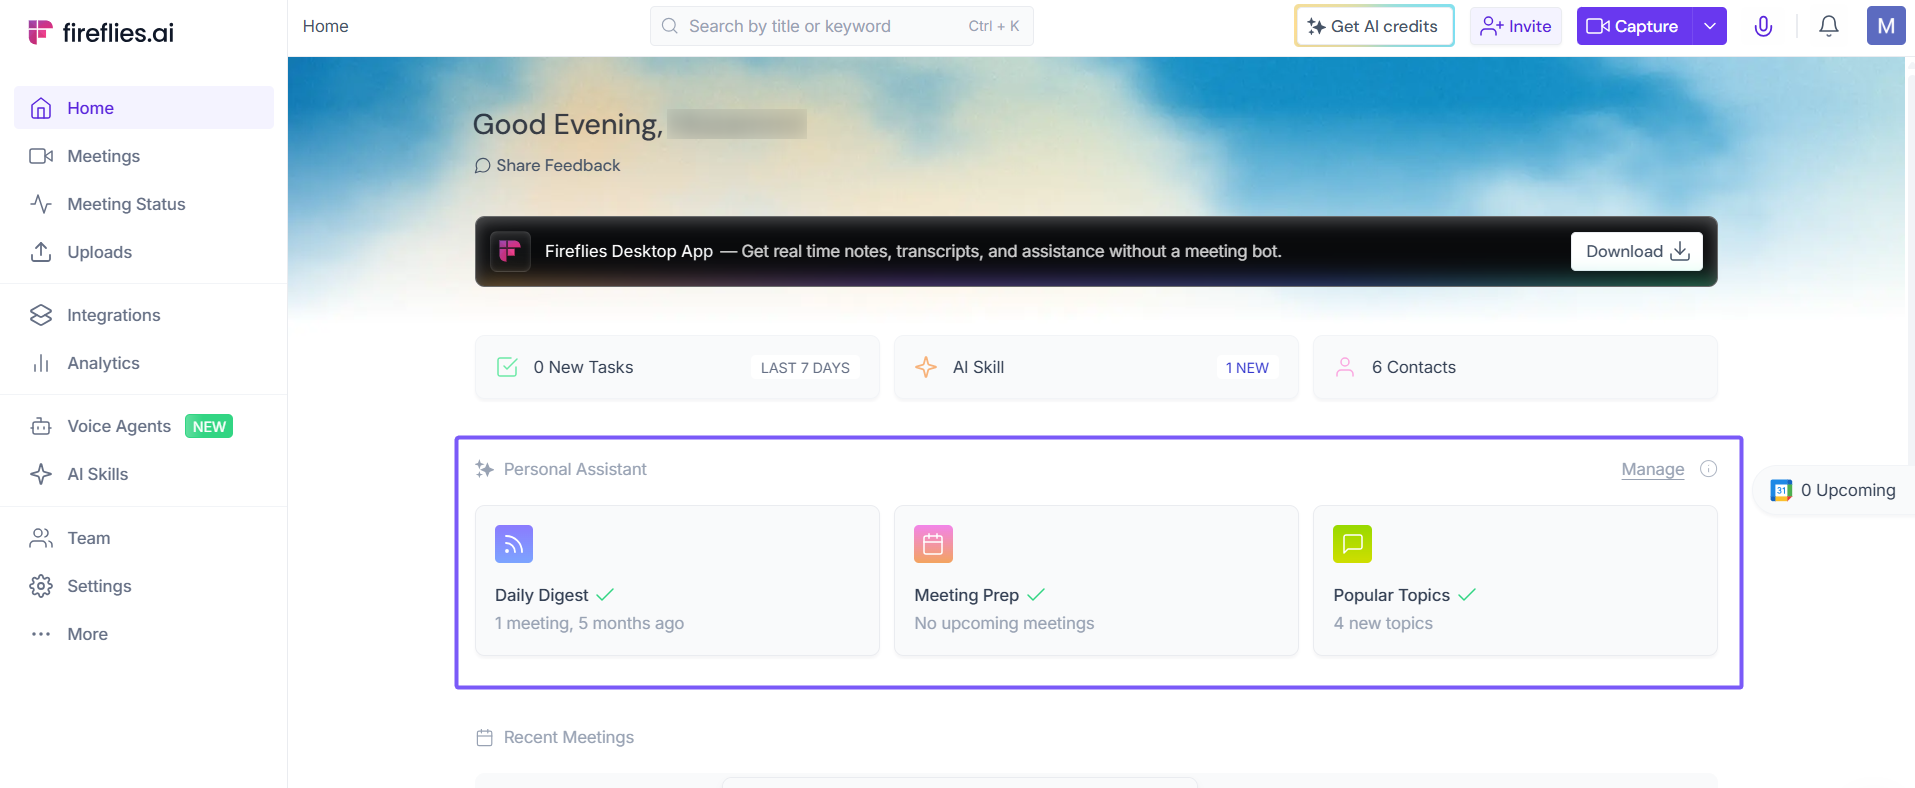Open the Home sidebar item
Viewport: 1915px width, 788px height.
tap(144, 108)
